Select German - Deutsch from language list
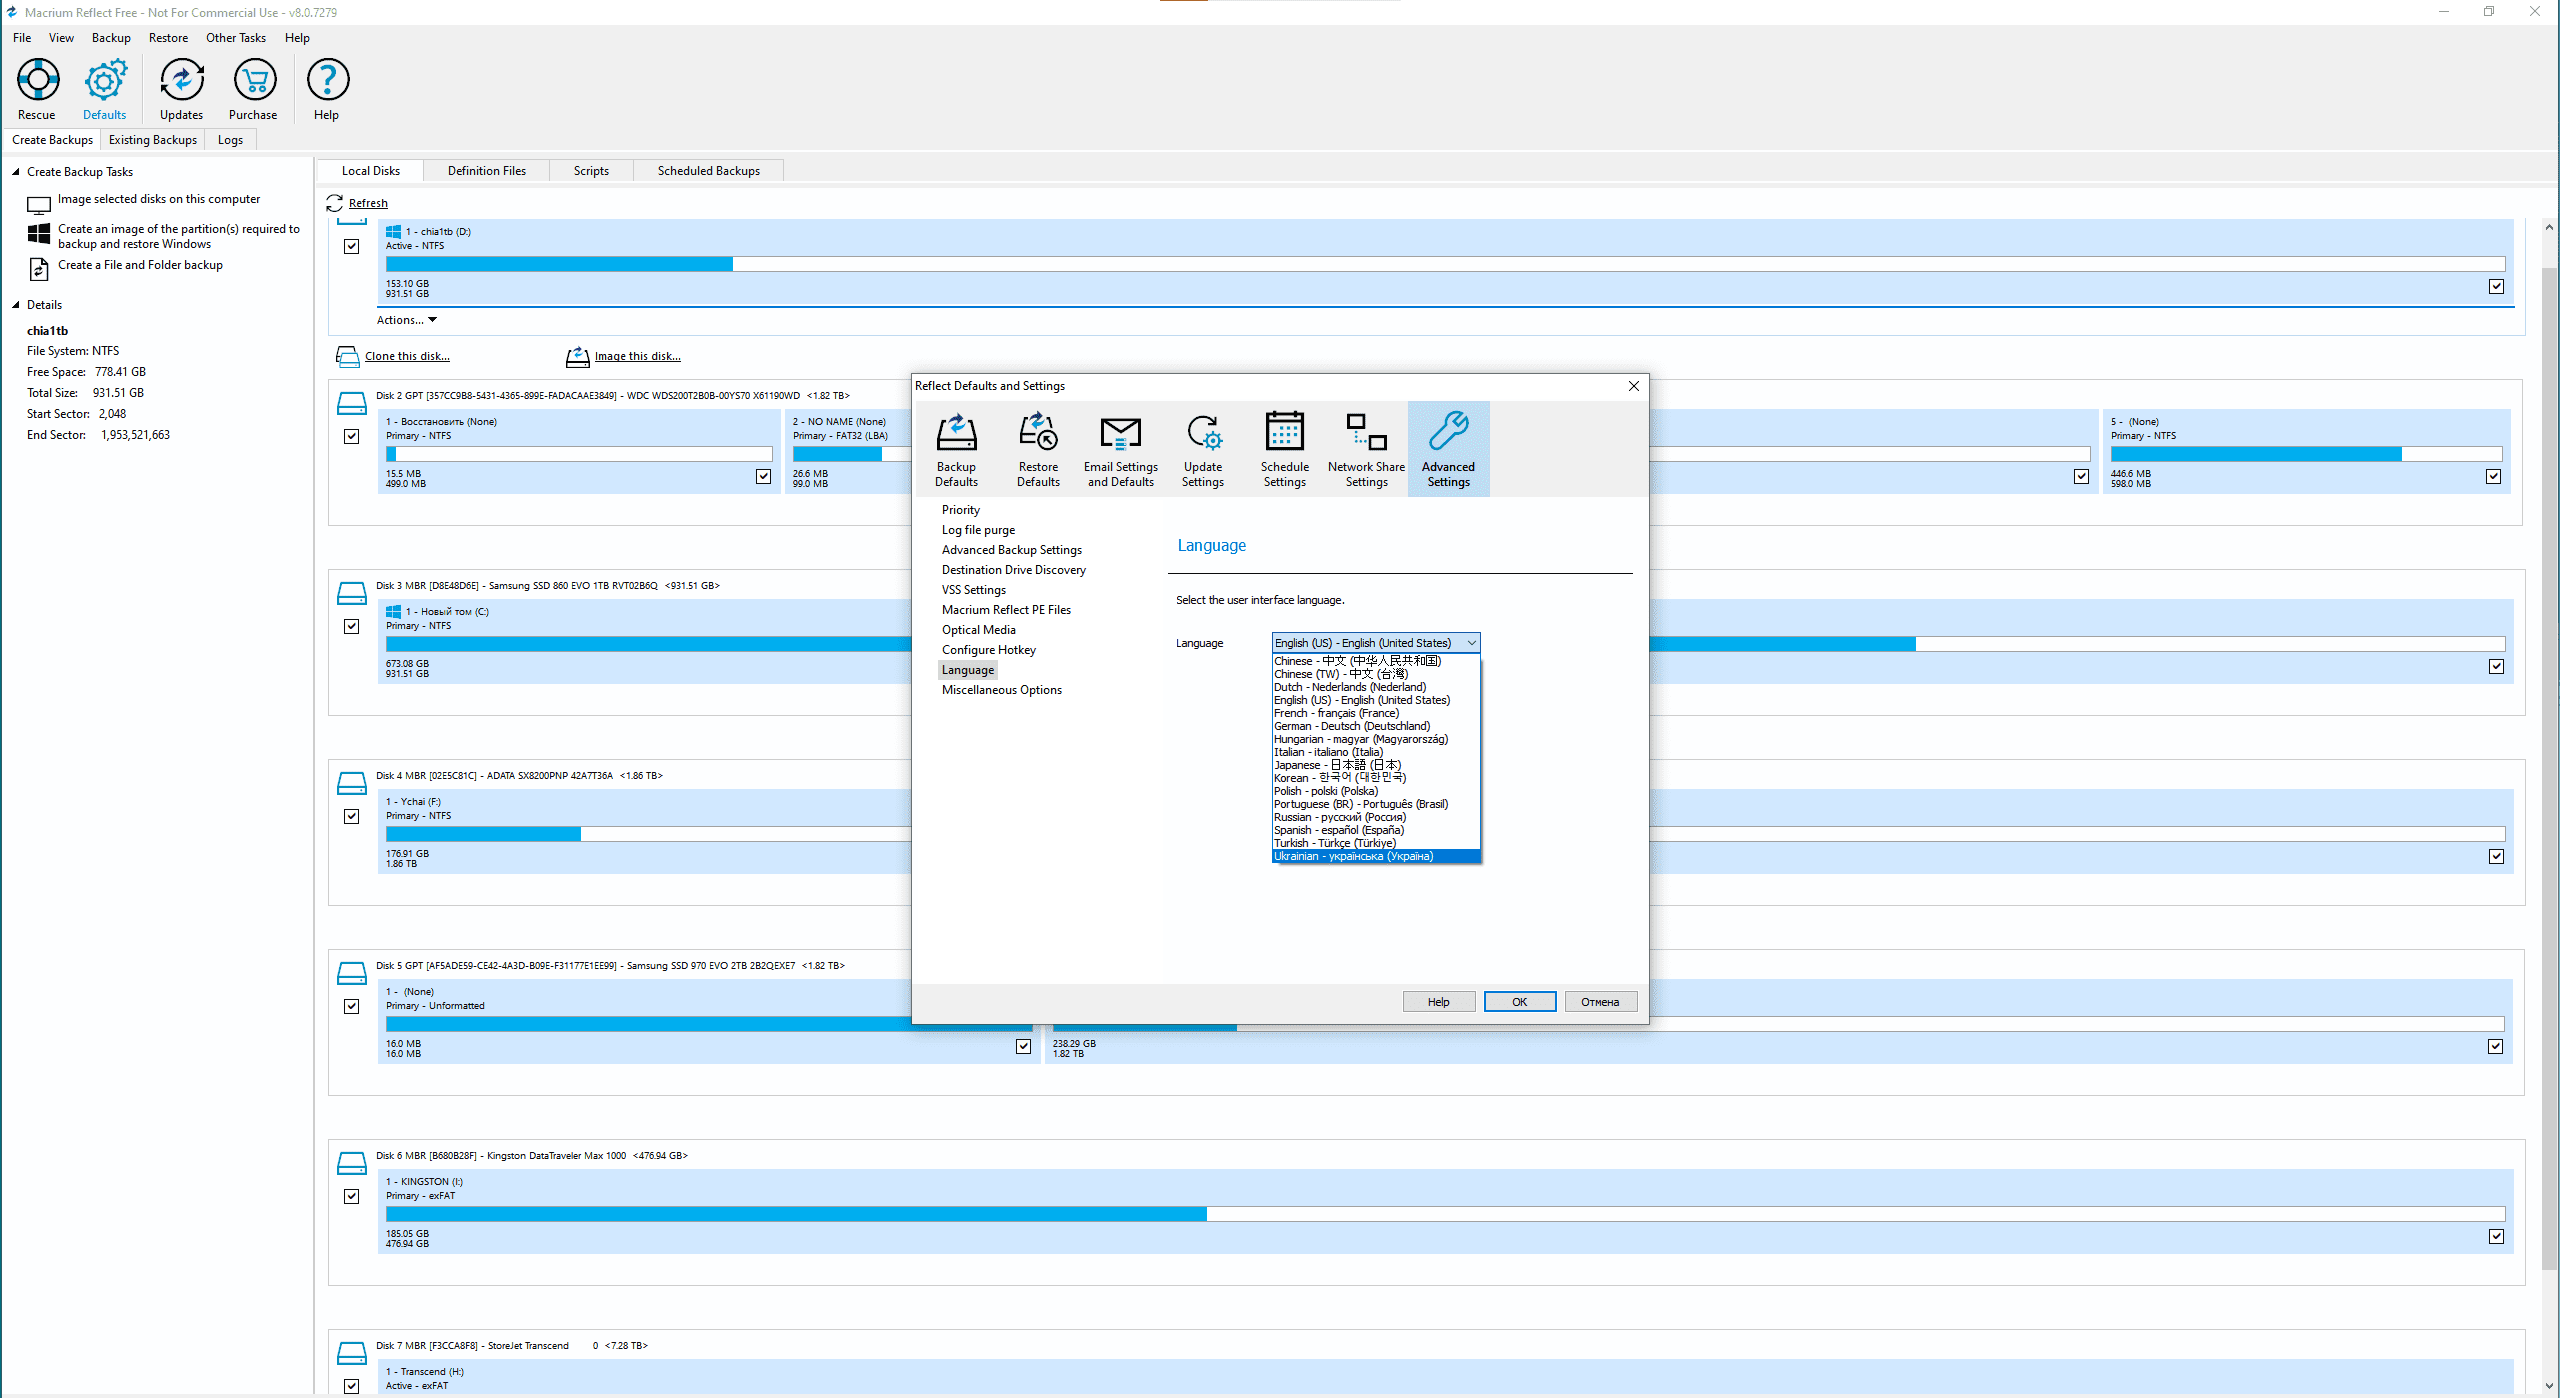 click(x=1351, y=726)
